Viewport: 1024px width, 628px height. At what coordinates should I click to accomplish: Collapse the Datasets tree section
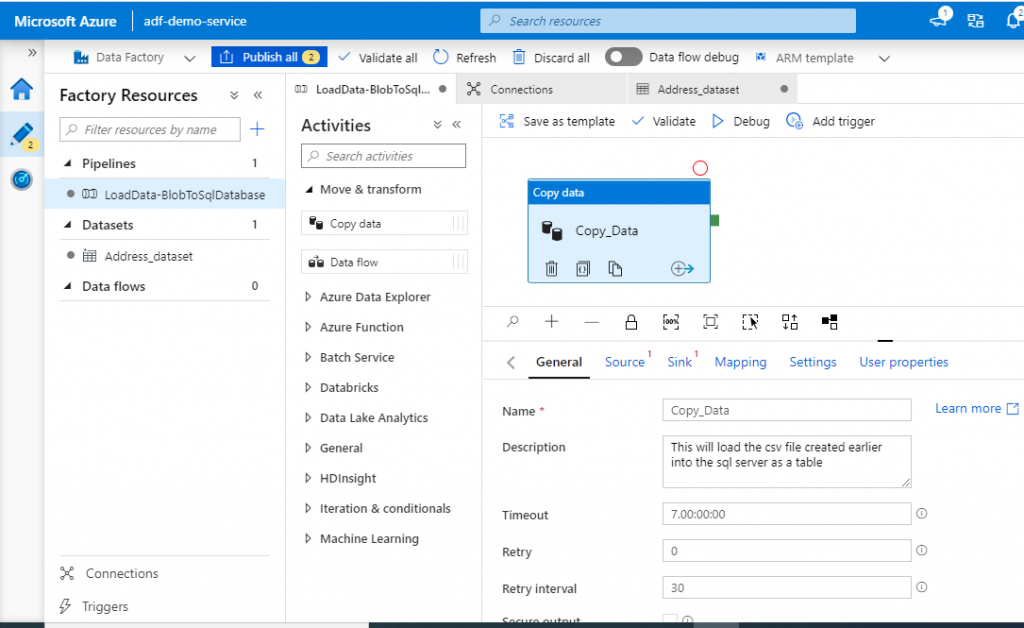click(67, 225)
